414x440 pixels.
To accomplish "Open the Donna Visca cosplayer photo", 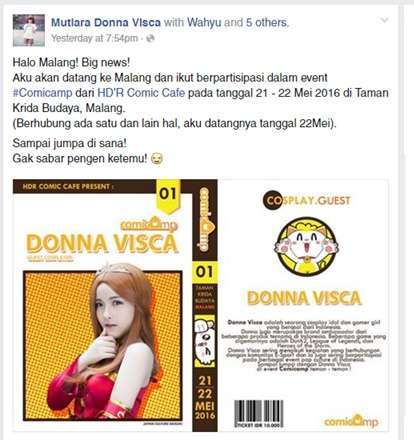I will pos(103,346).
